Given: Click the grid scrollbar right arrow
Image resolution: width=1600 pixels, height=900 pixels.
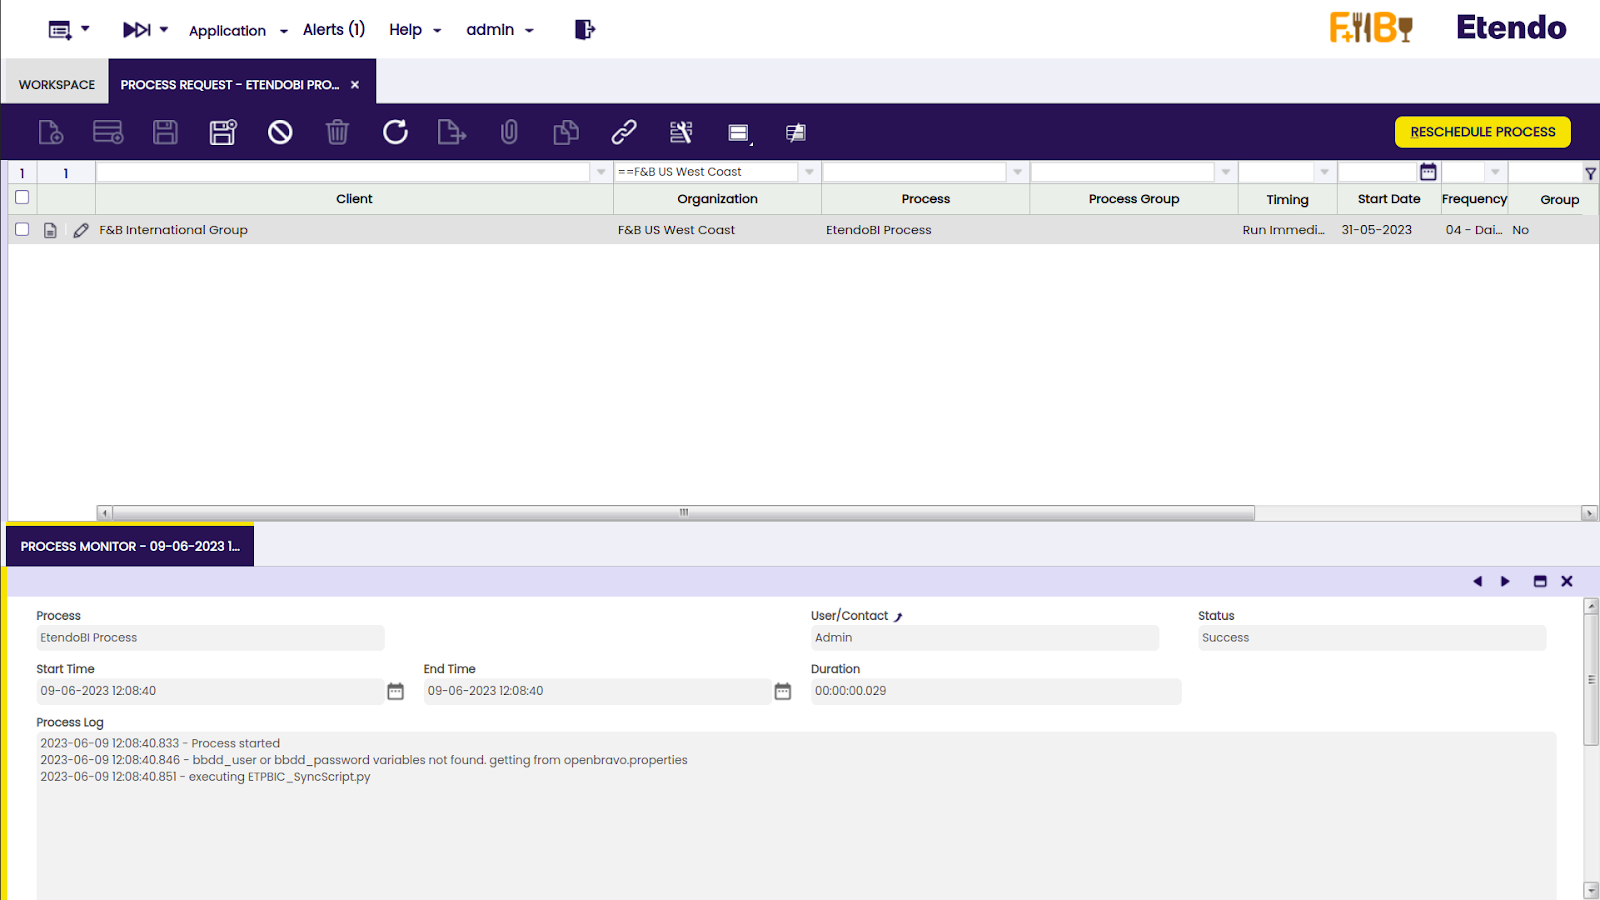Looking at the screenshot, I should [1589, 513].
